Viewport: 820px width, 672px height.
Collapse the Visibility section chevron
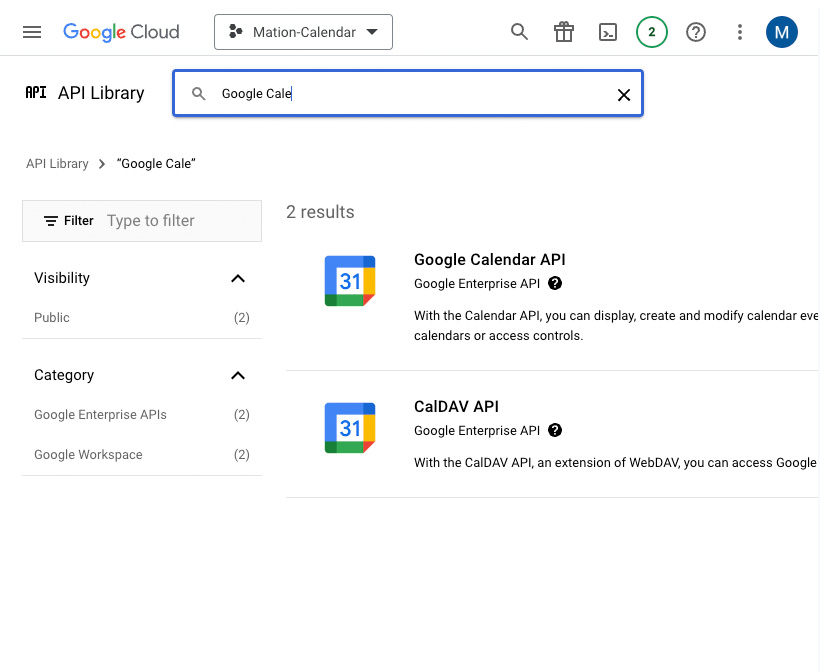[238, 278]
